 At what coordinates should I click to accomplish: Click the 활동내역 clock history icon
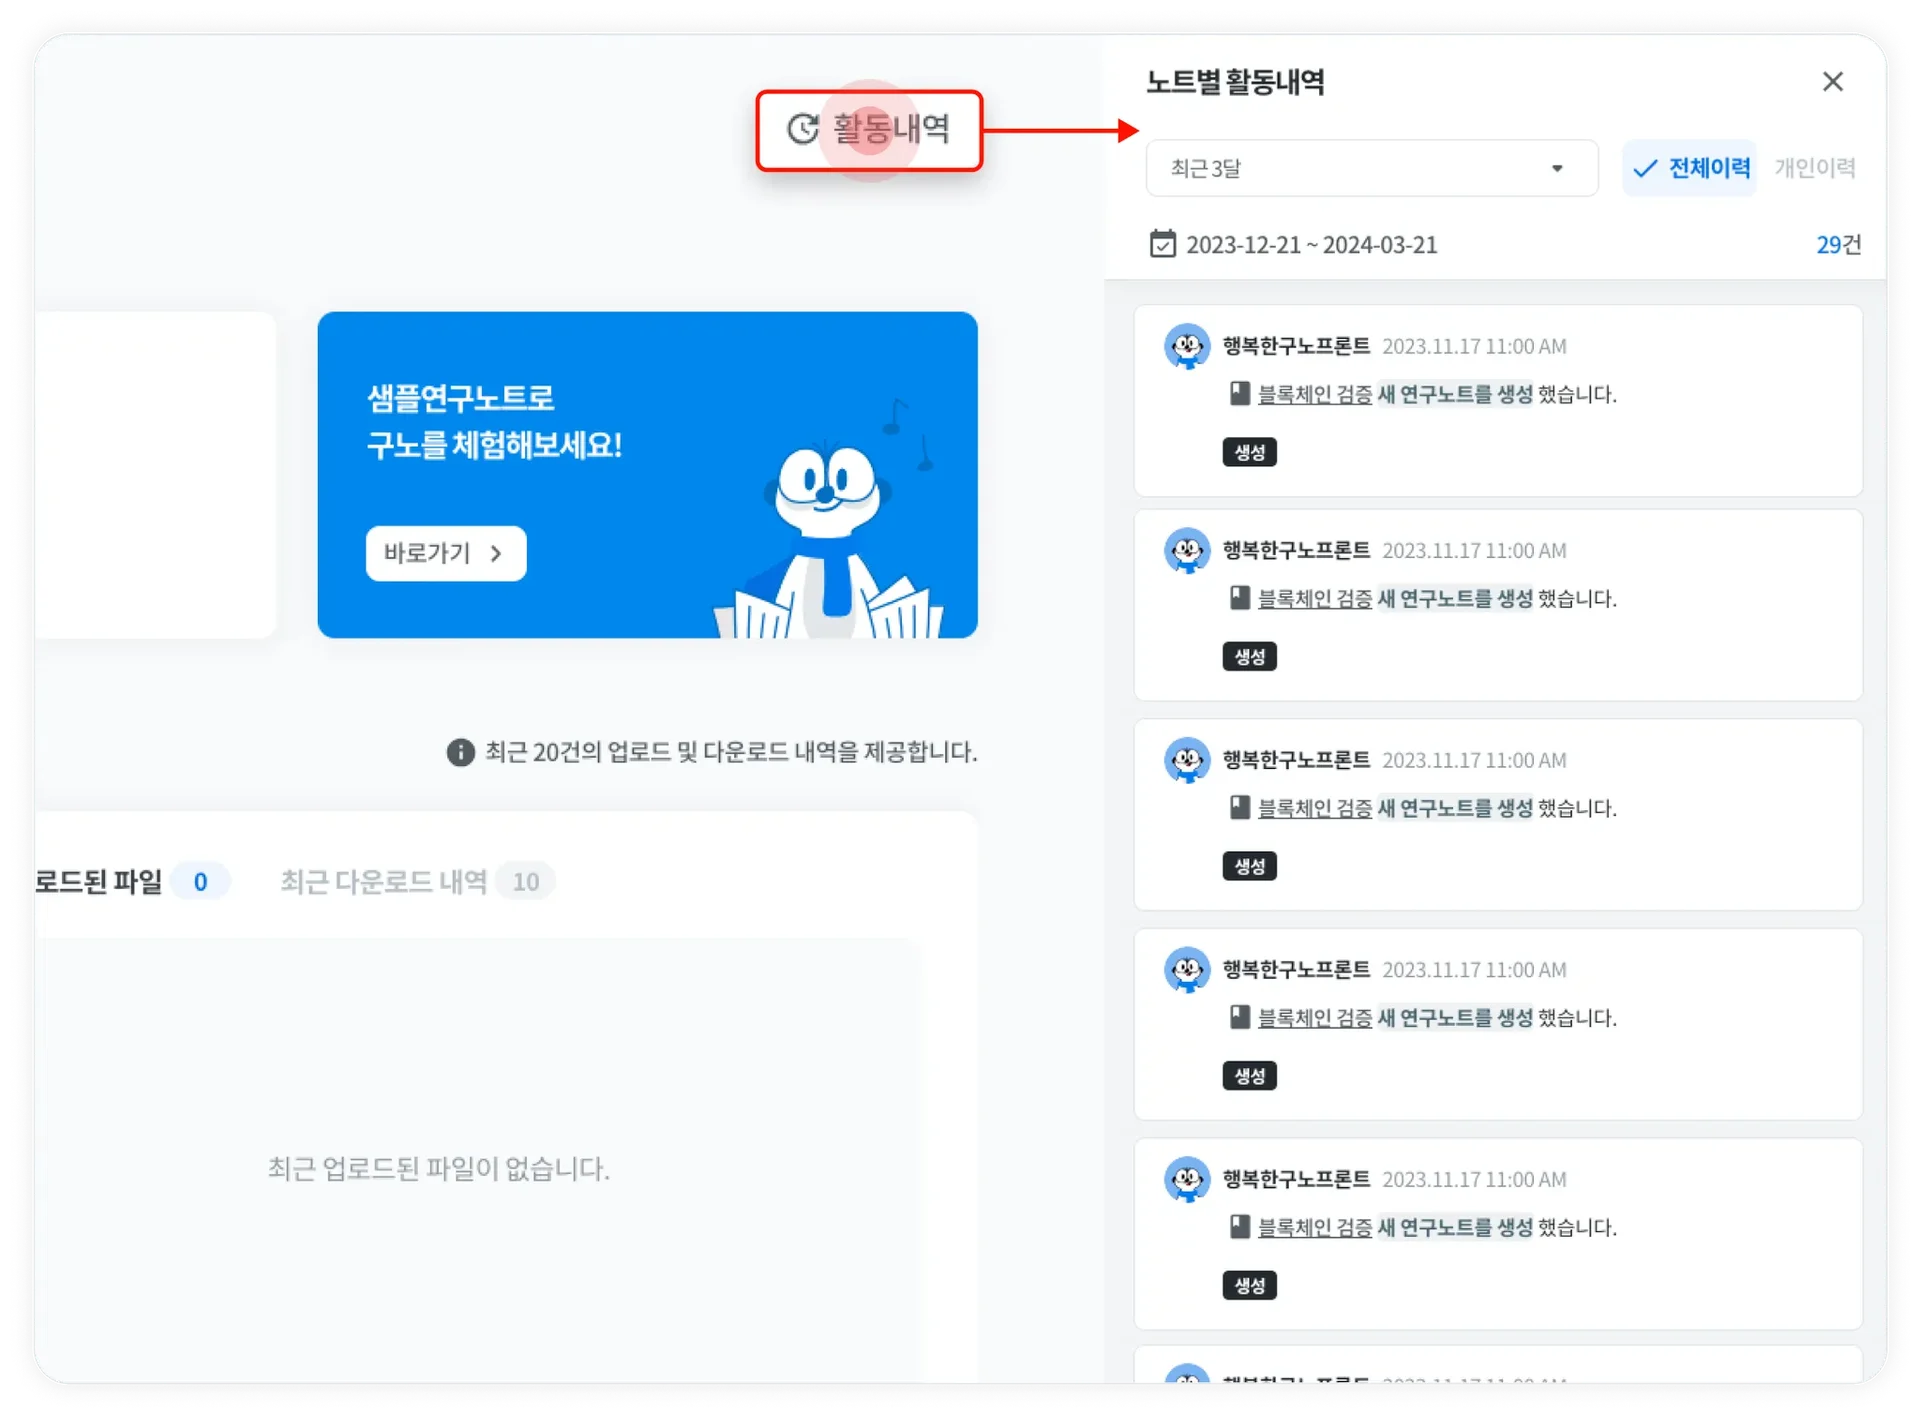coord(803,129)
